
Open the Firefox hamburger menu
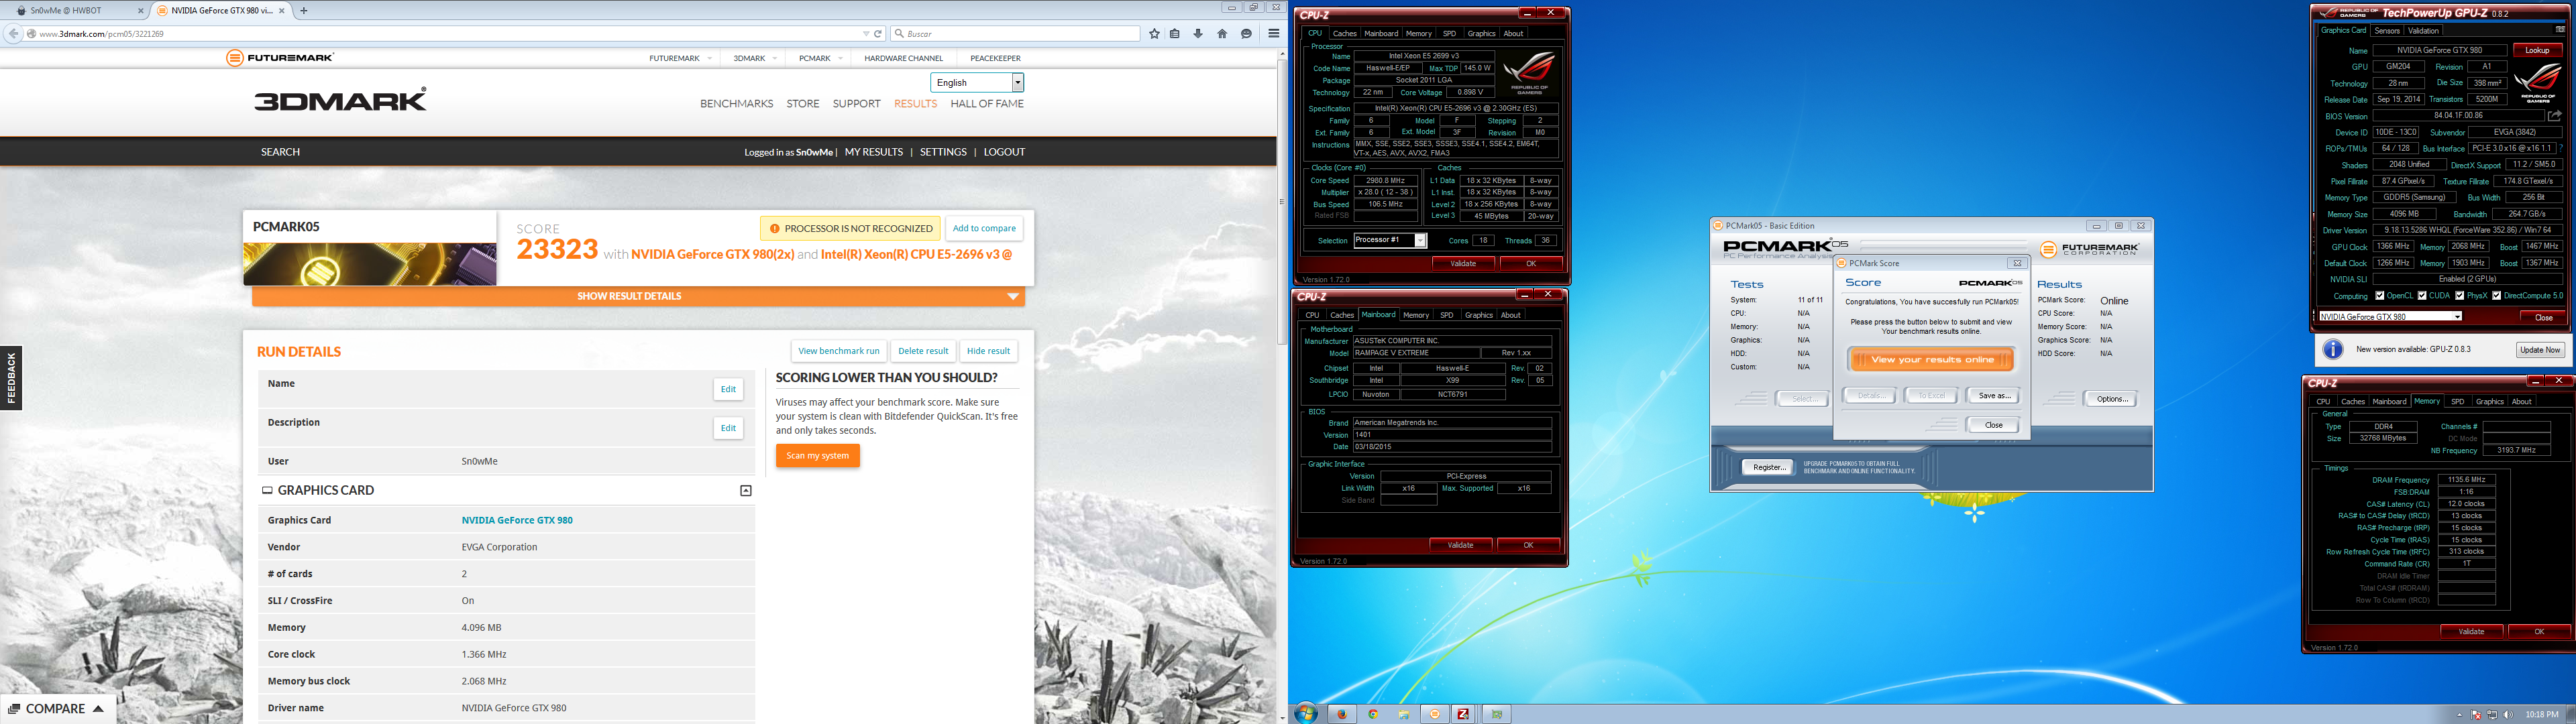tap(1273, 34)
